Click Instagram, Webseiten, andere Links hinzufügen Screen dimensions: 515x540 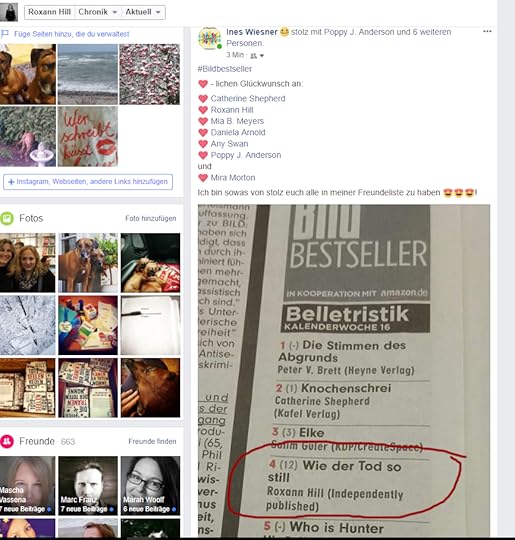[88, 182]
